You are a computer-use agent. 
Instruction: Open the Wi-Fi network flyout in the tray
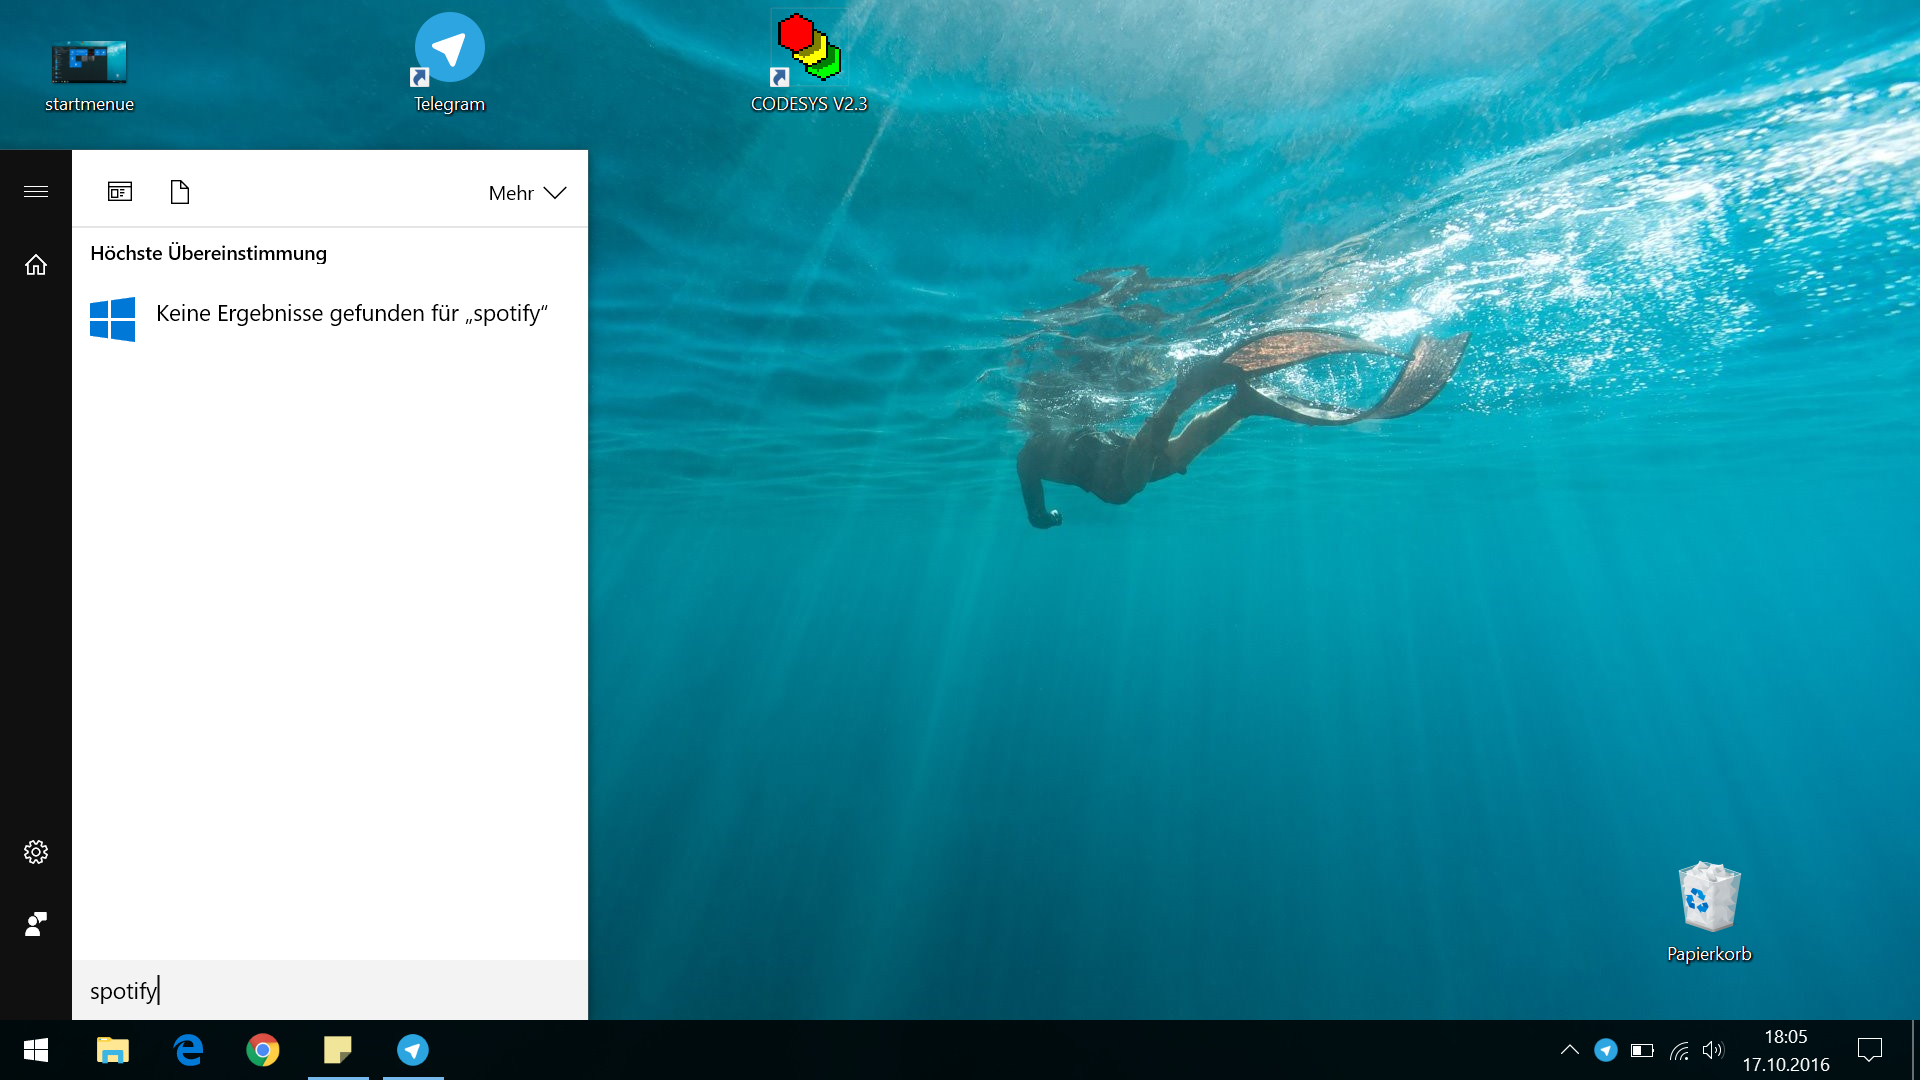coord(1680,1051)
